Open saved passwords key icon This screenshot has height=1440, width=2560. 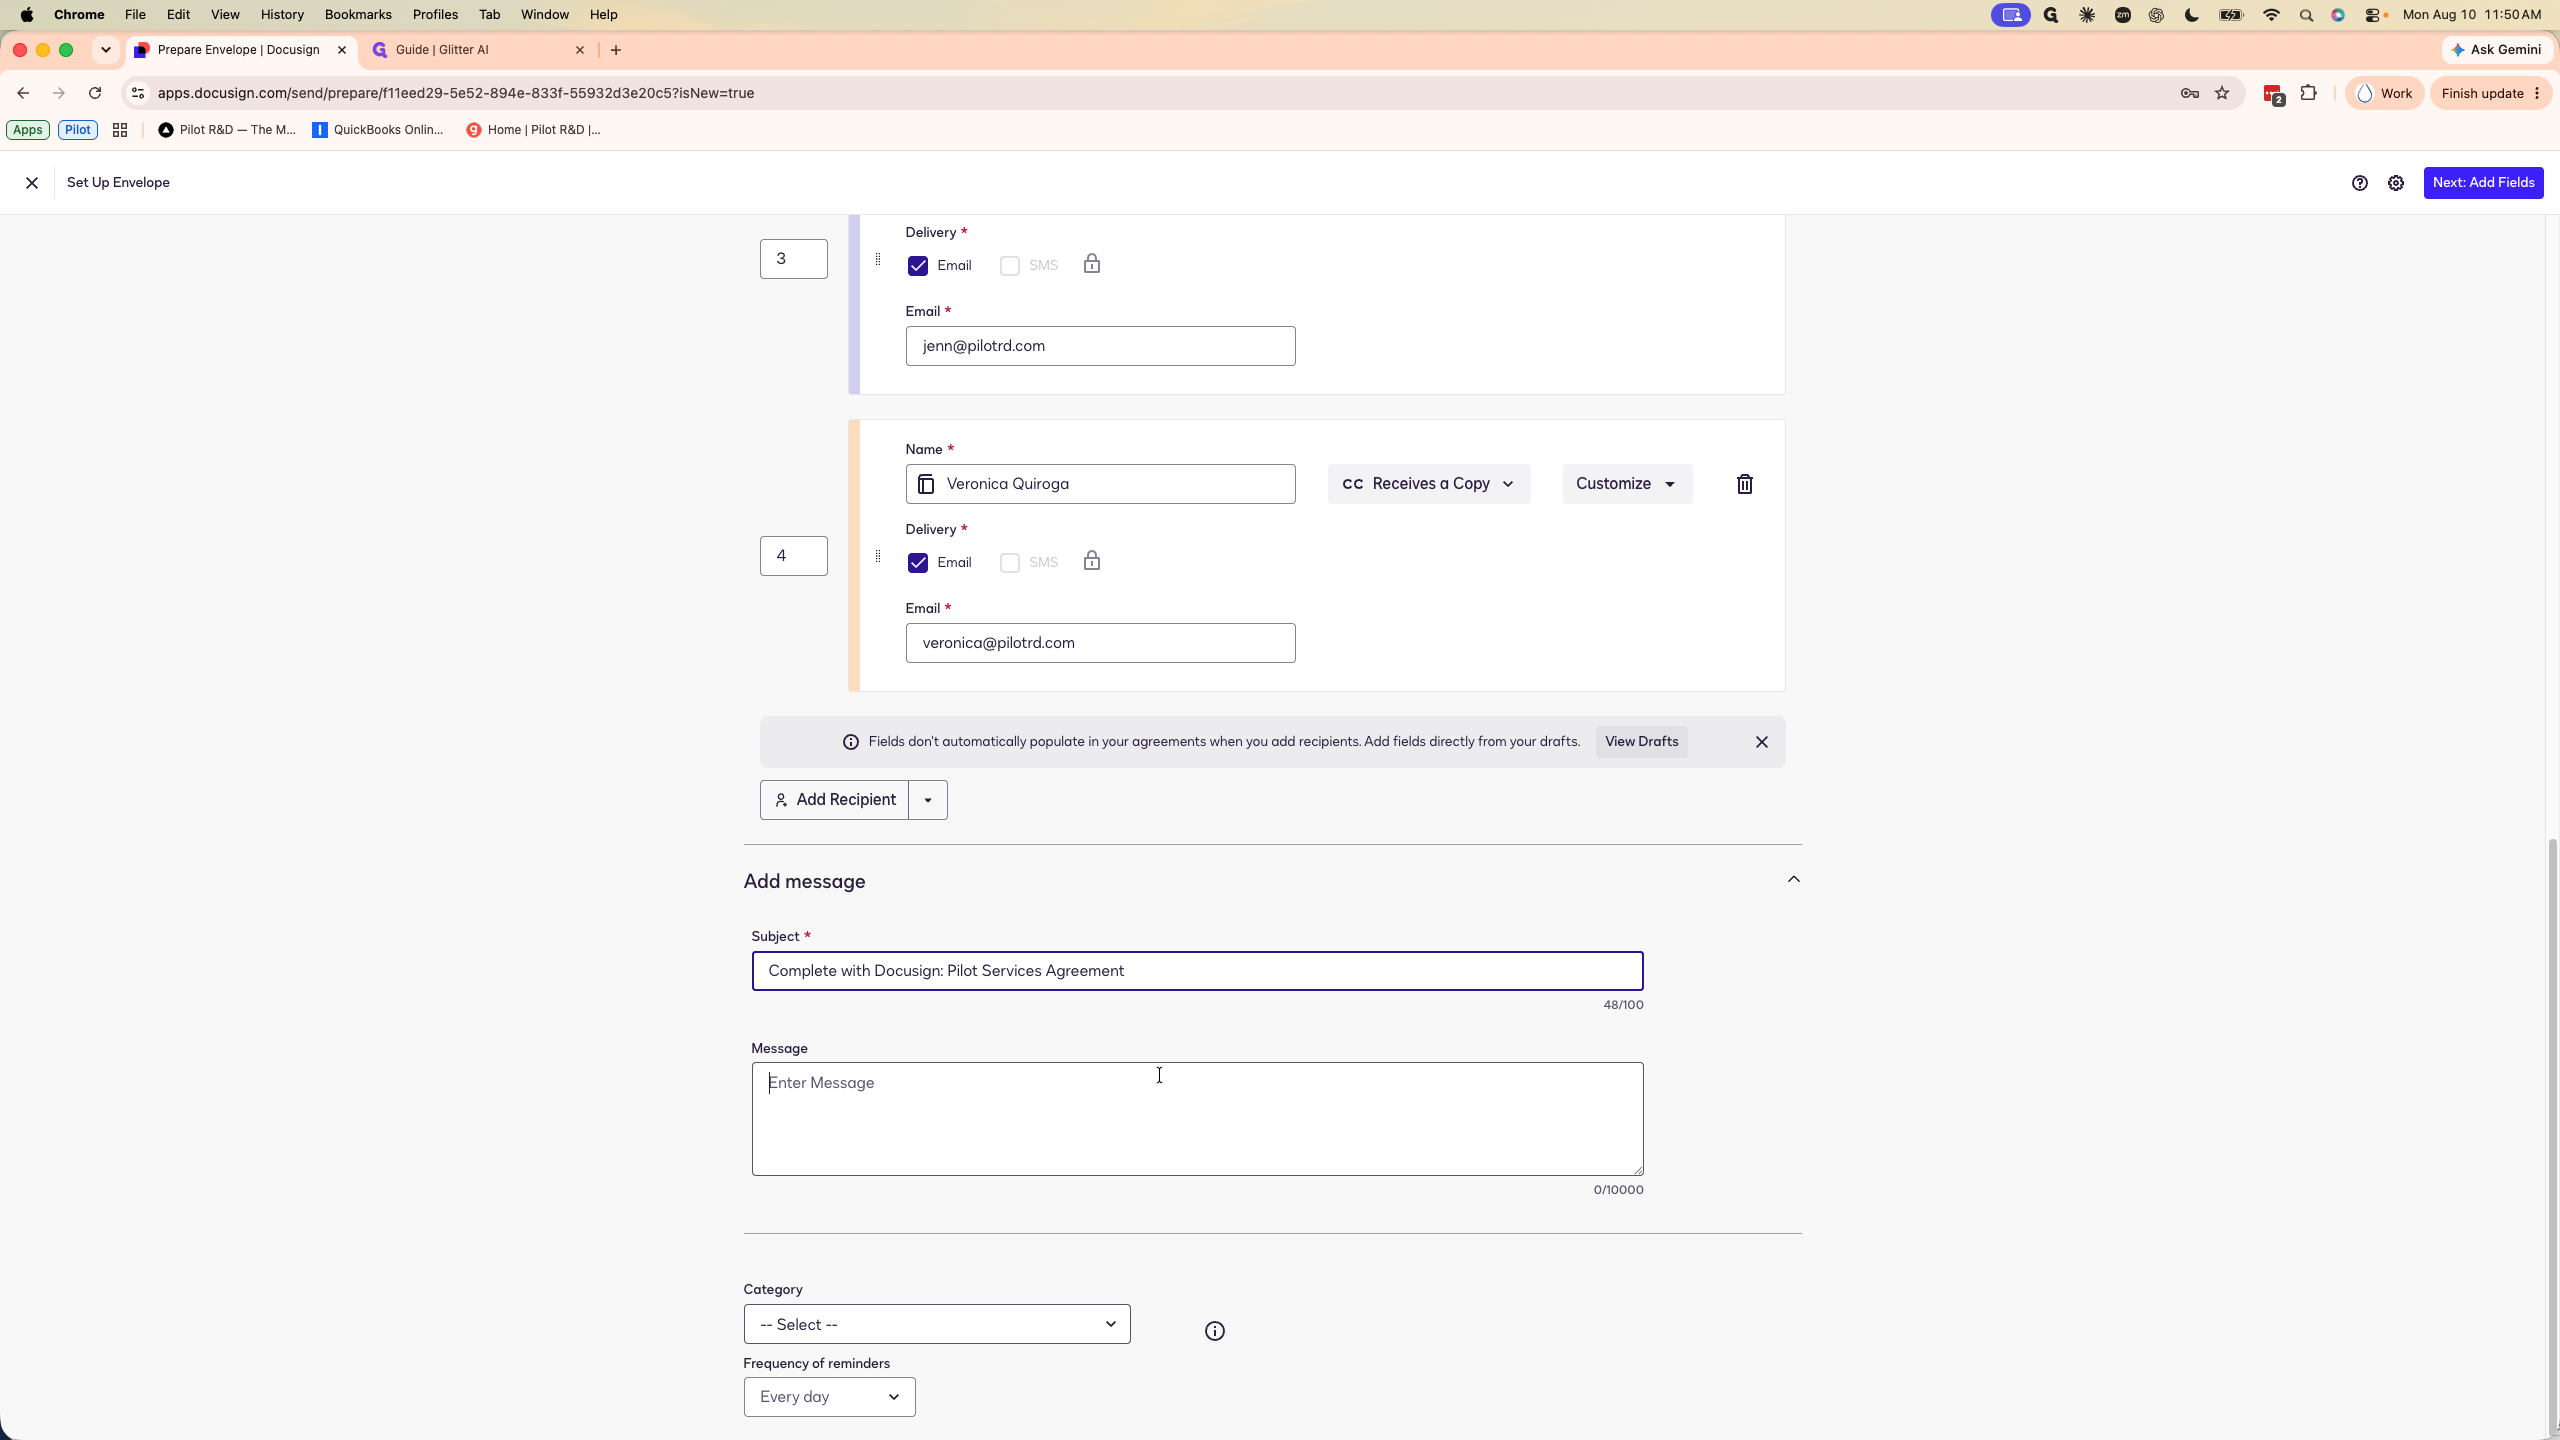pos(2189,93)
